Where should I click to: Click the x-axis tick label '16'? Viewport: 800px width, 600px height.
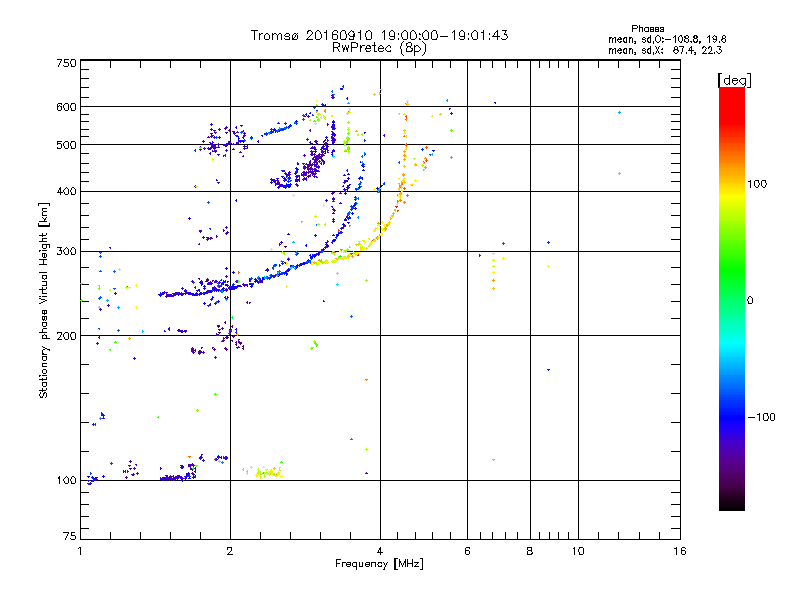[680, 551]
